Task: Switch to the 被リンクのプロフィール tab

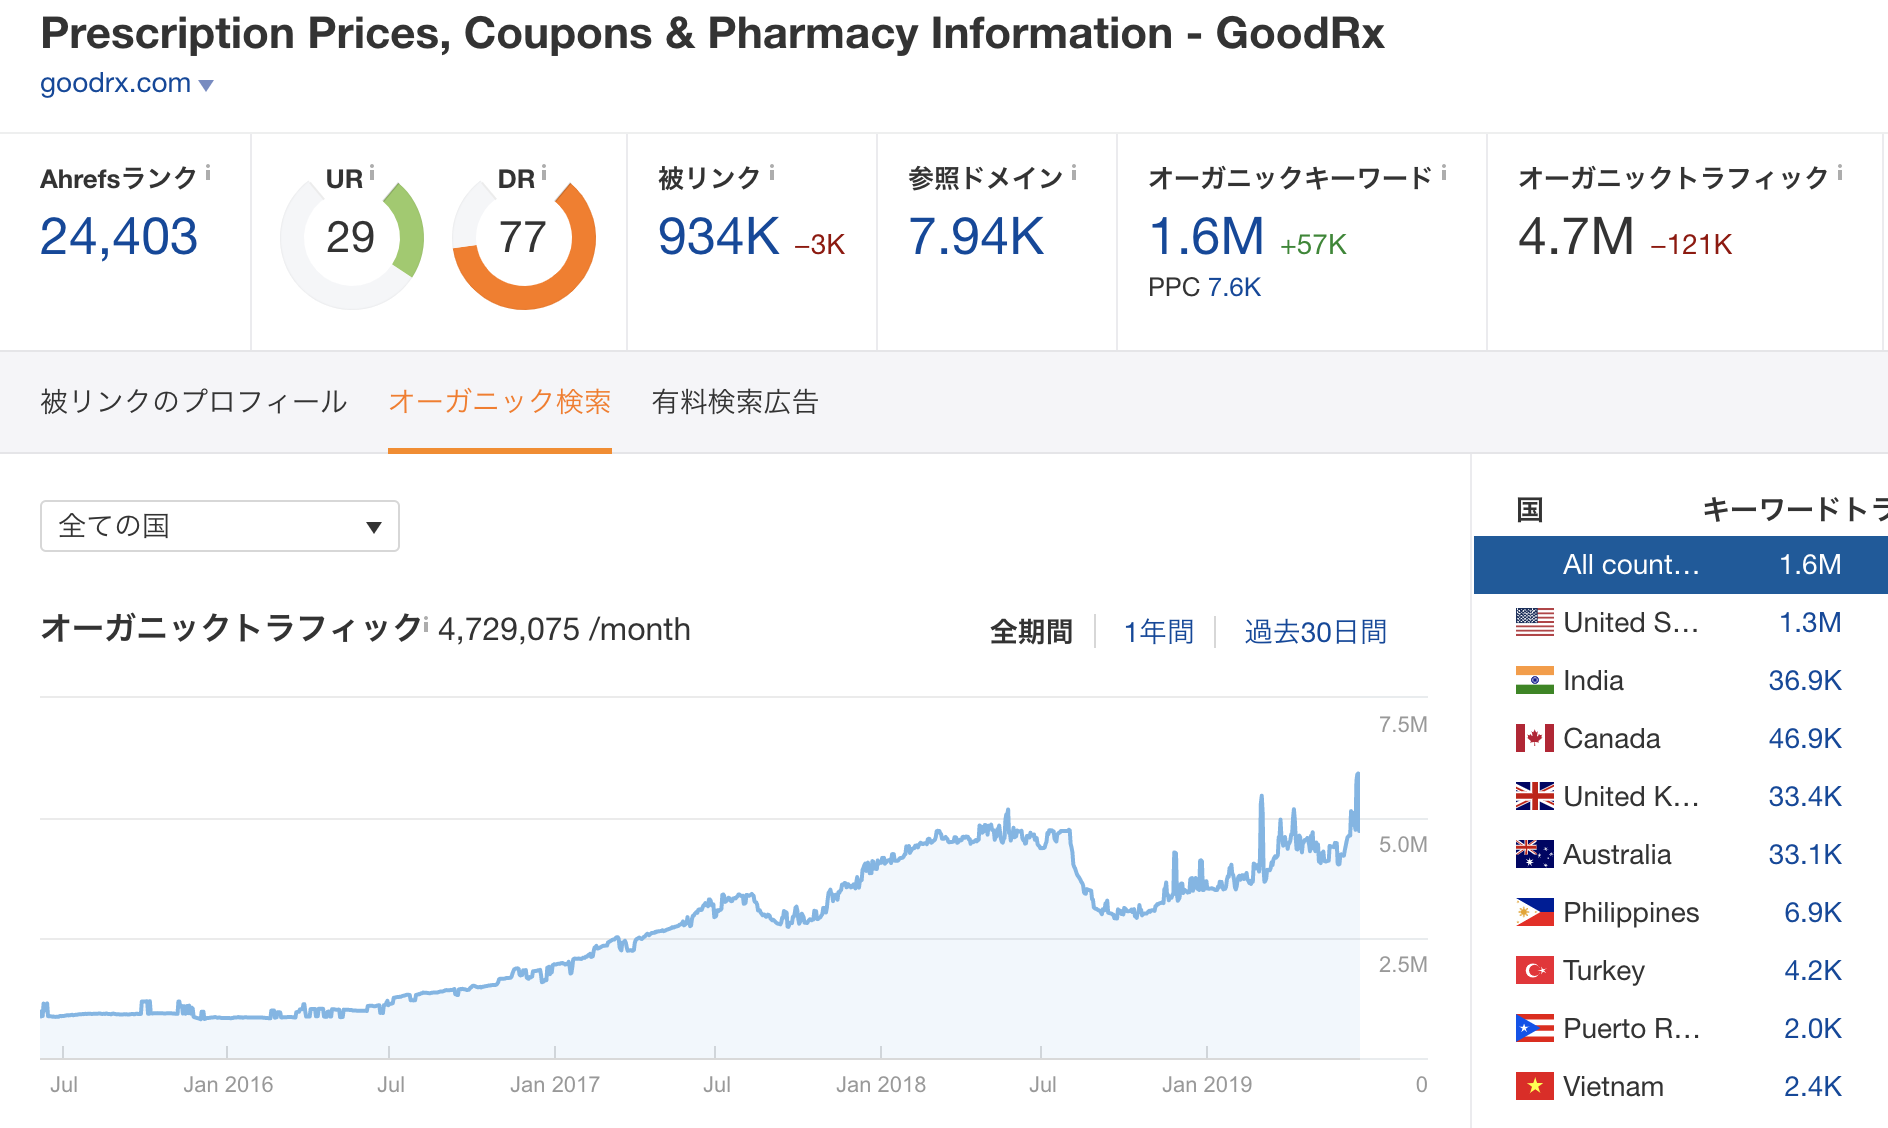Action: coord(193,402)
